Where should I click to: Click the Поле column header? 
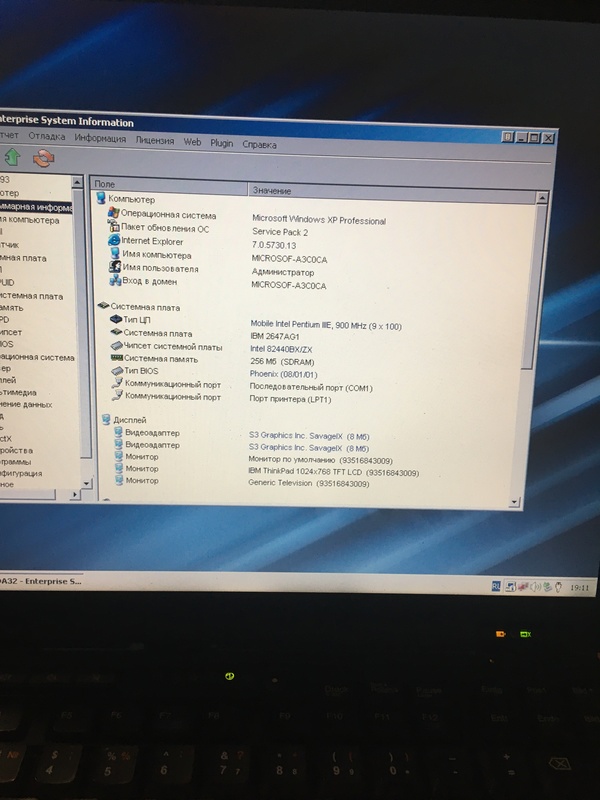[169, 185]
